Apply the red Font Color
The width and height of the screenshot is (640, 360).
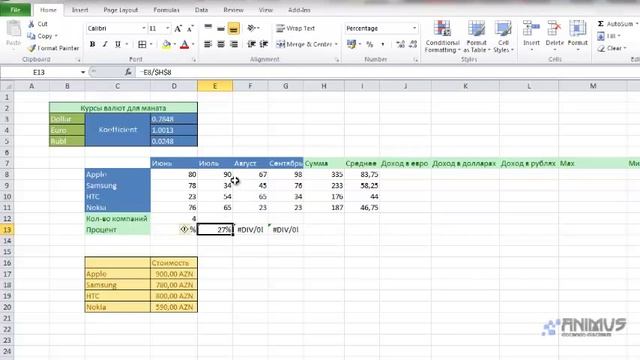click(184, 44)
